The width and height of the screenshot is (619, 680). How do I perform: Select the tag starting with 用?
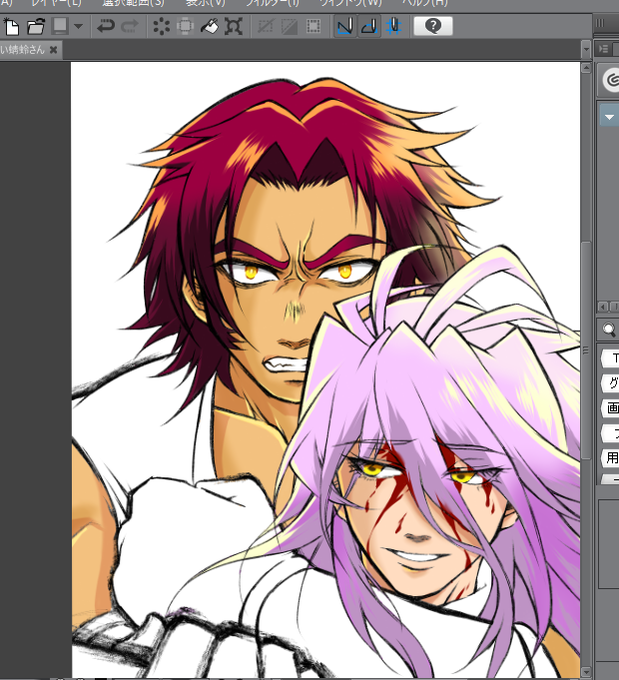612,458
